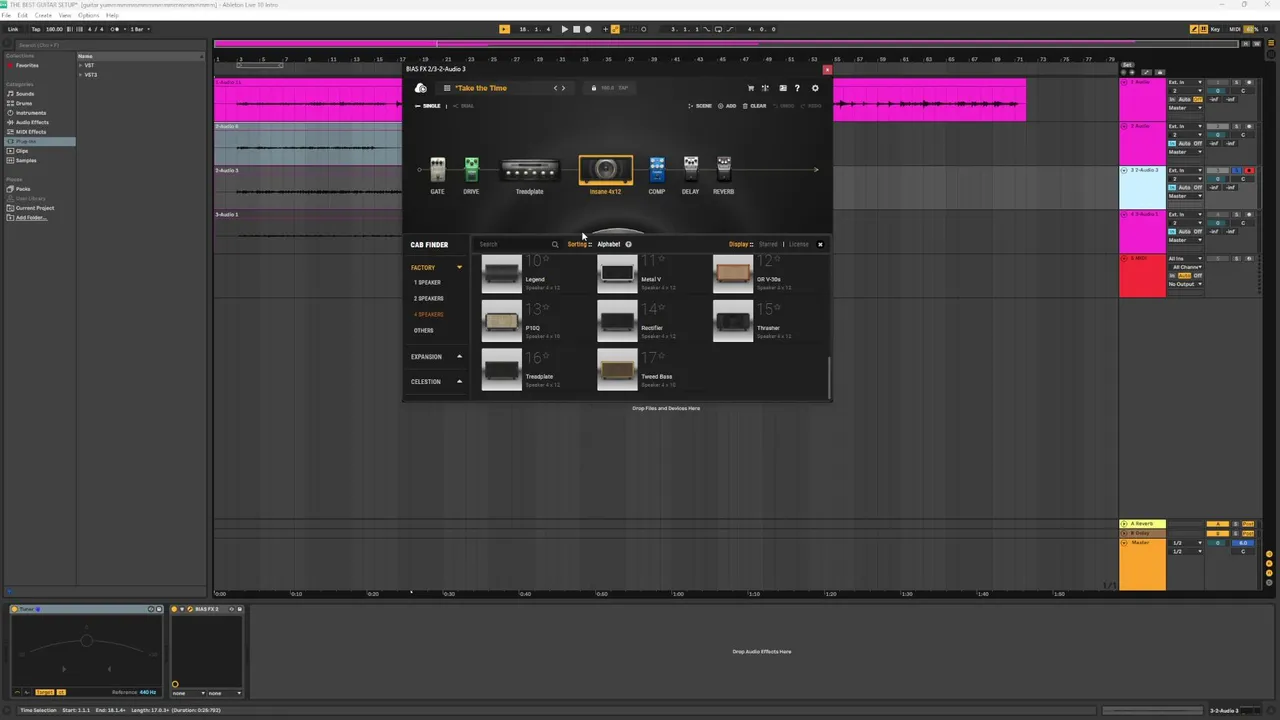Viewport: 1280px width, 720px height.
Task: Open the BIAS FX tuner icon
Action: pyautogui.click(x=765, y=88)
